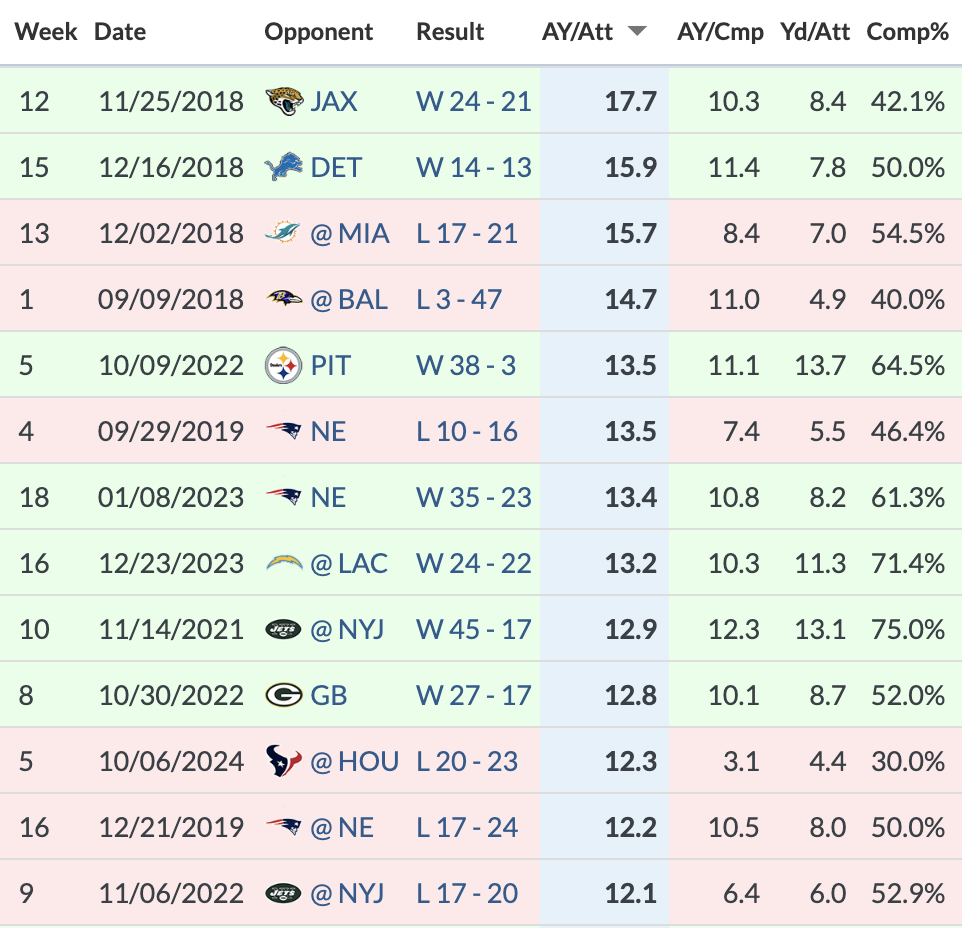Open the @ LAC opponent link
Screen dimensions: 962x928
click(x=349, y=563)
